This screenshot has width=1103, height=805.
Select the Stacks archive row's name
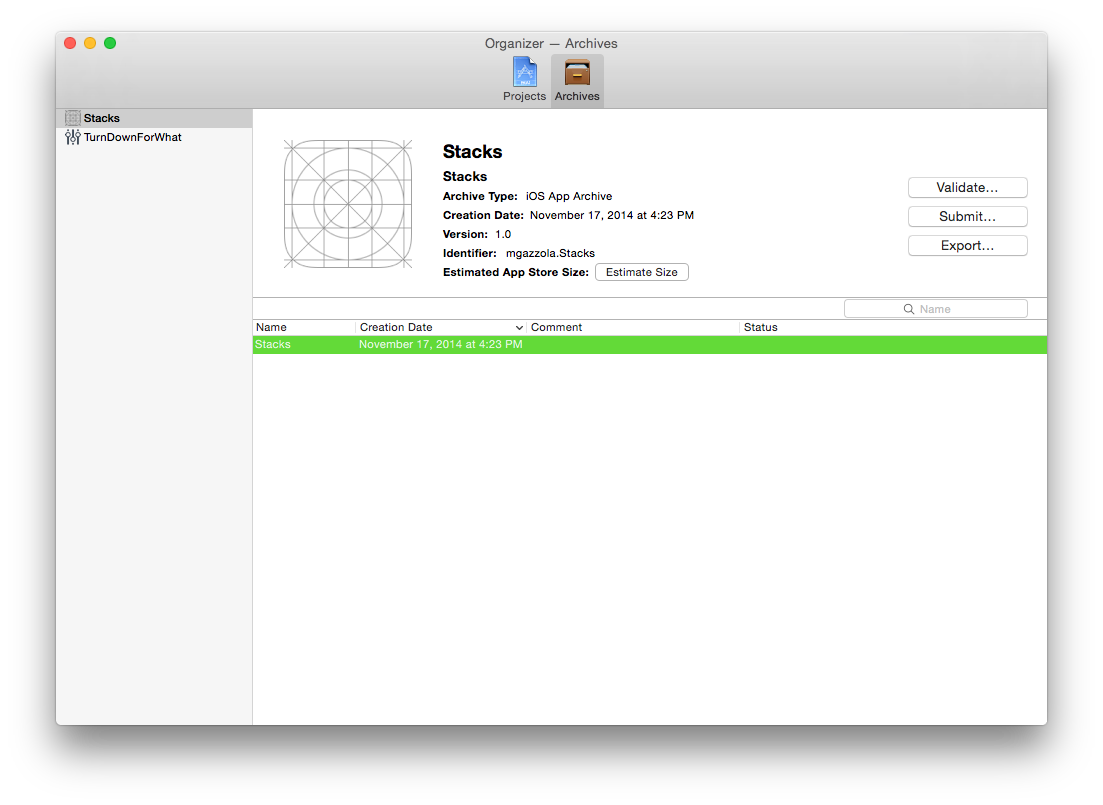pyautogui.click(x=273, y=344)
